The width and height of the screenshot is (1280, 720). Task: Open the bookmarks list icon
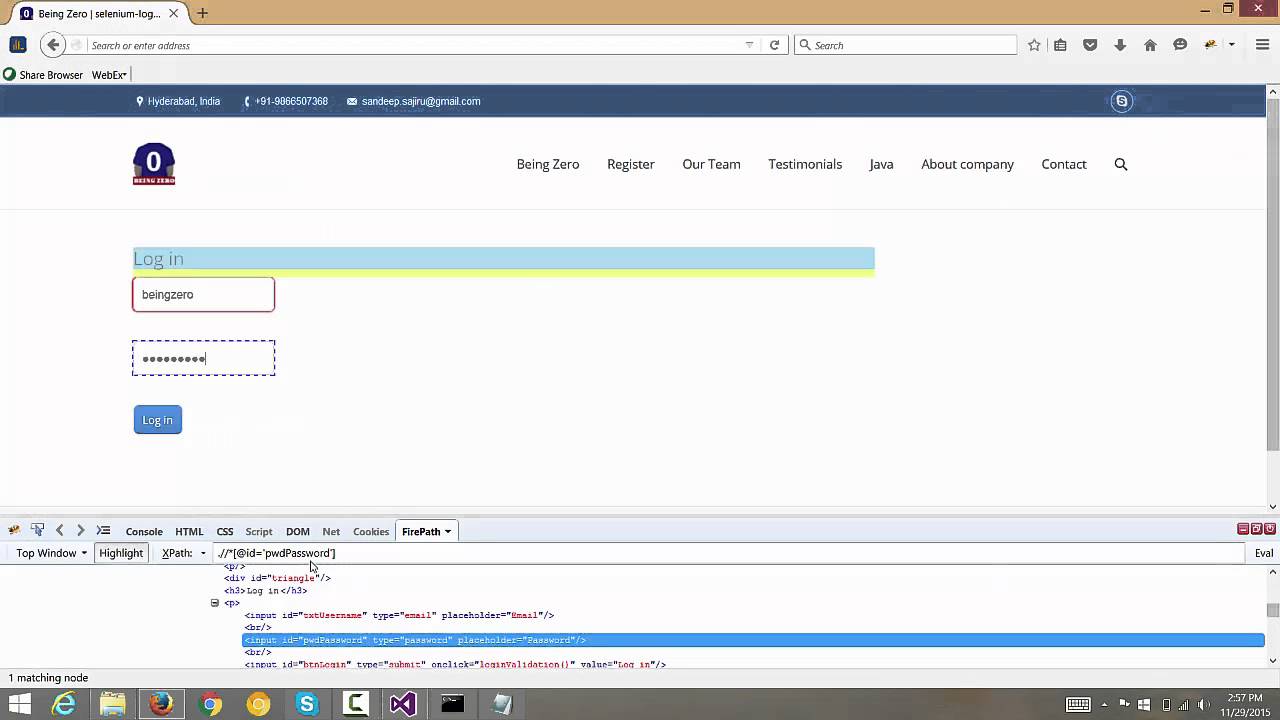1061,45
